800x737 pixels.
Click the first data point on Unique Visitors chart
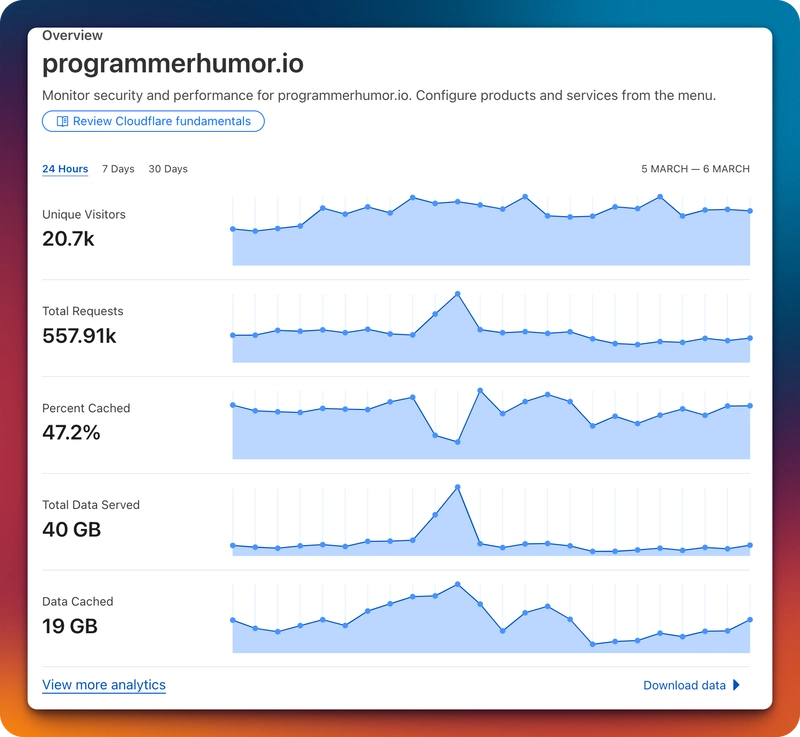coord(233,229)
